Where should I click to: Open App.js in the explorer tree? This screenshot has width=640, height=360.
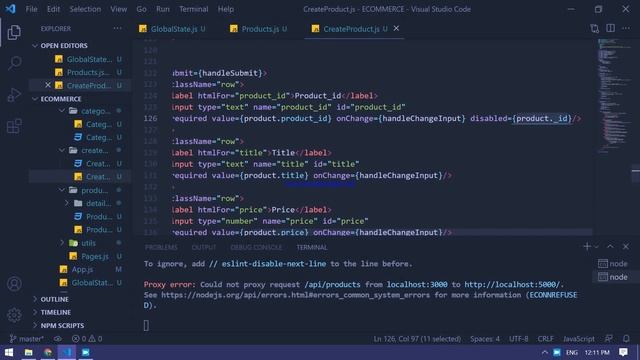click(x=82, y=269)
